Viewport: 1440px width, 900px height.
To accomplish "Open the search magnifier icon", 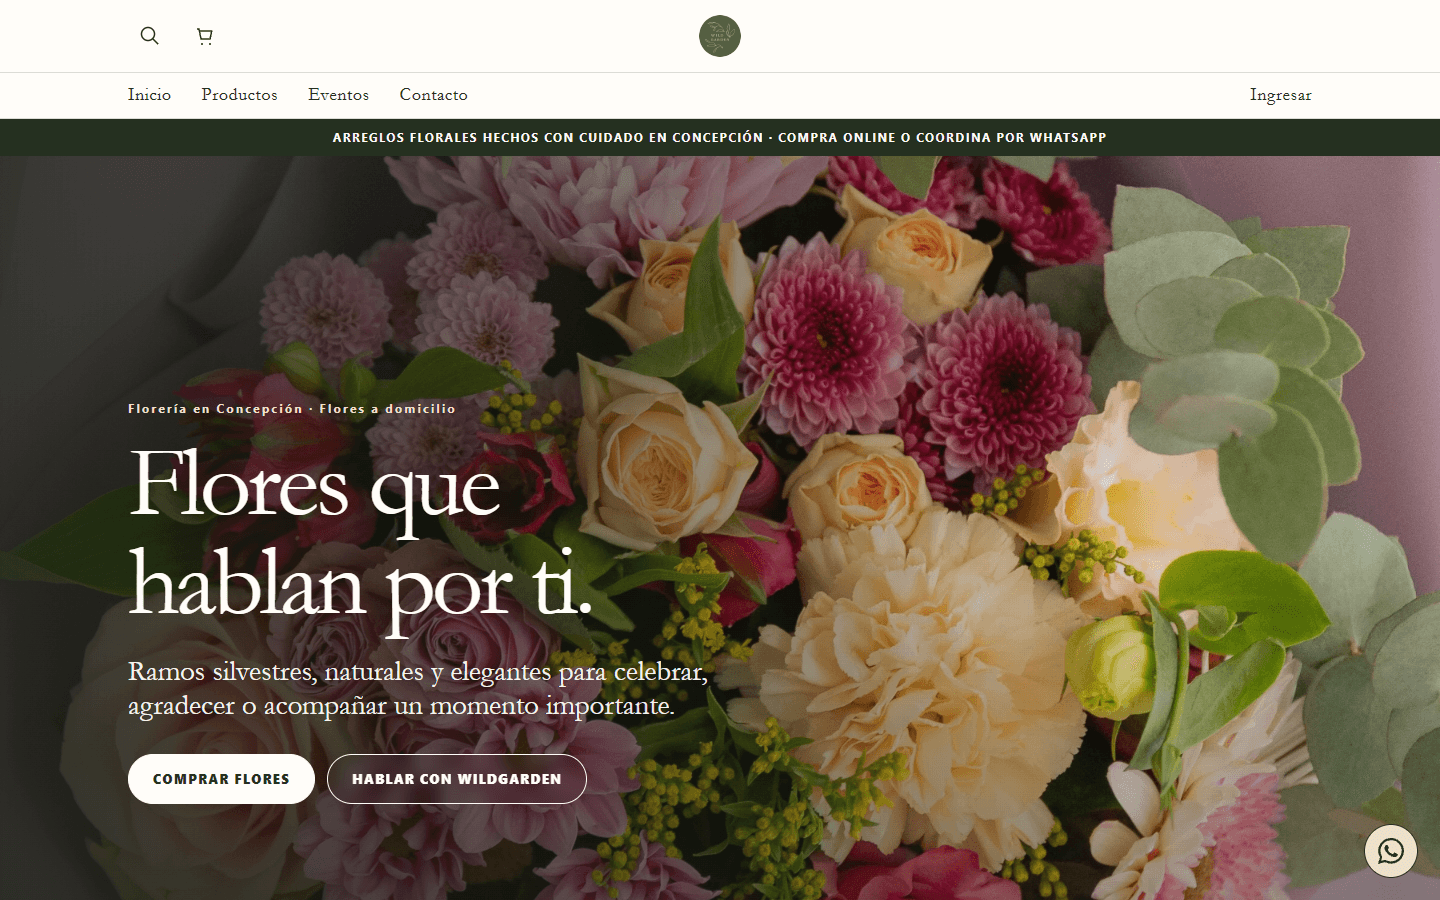I will (x=149, y=36).
